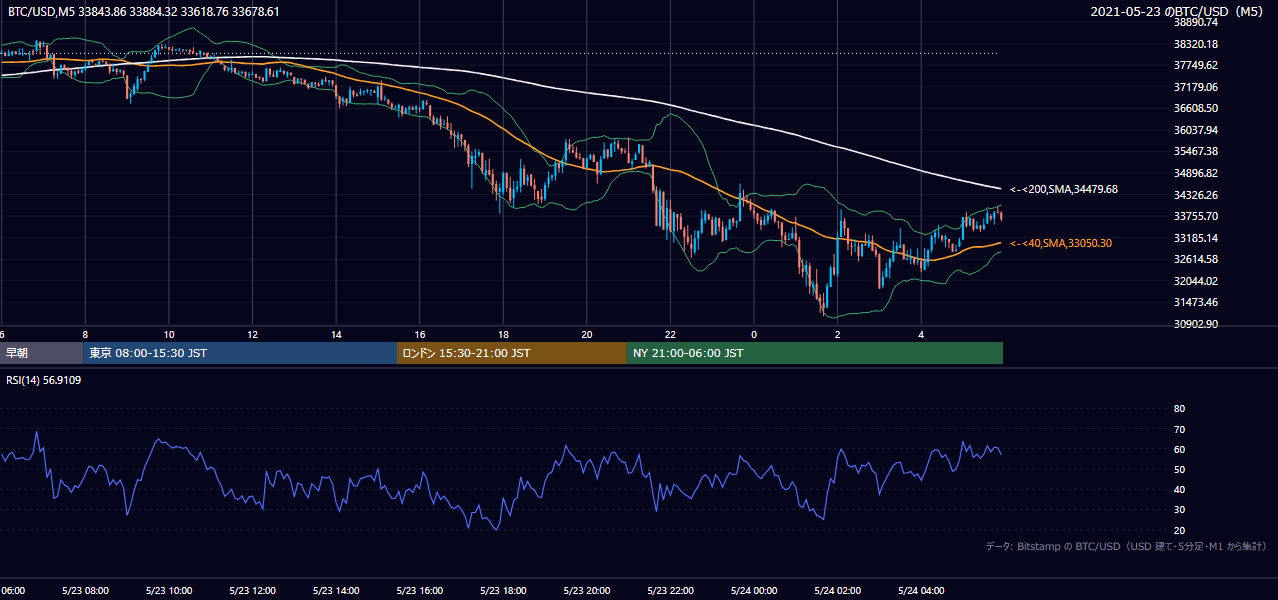
Task: Click price axis label 38320.18
Action: point(1195,44)
